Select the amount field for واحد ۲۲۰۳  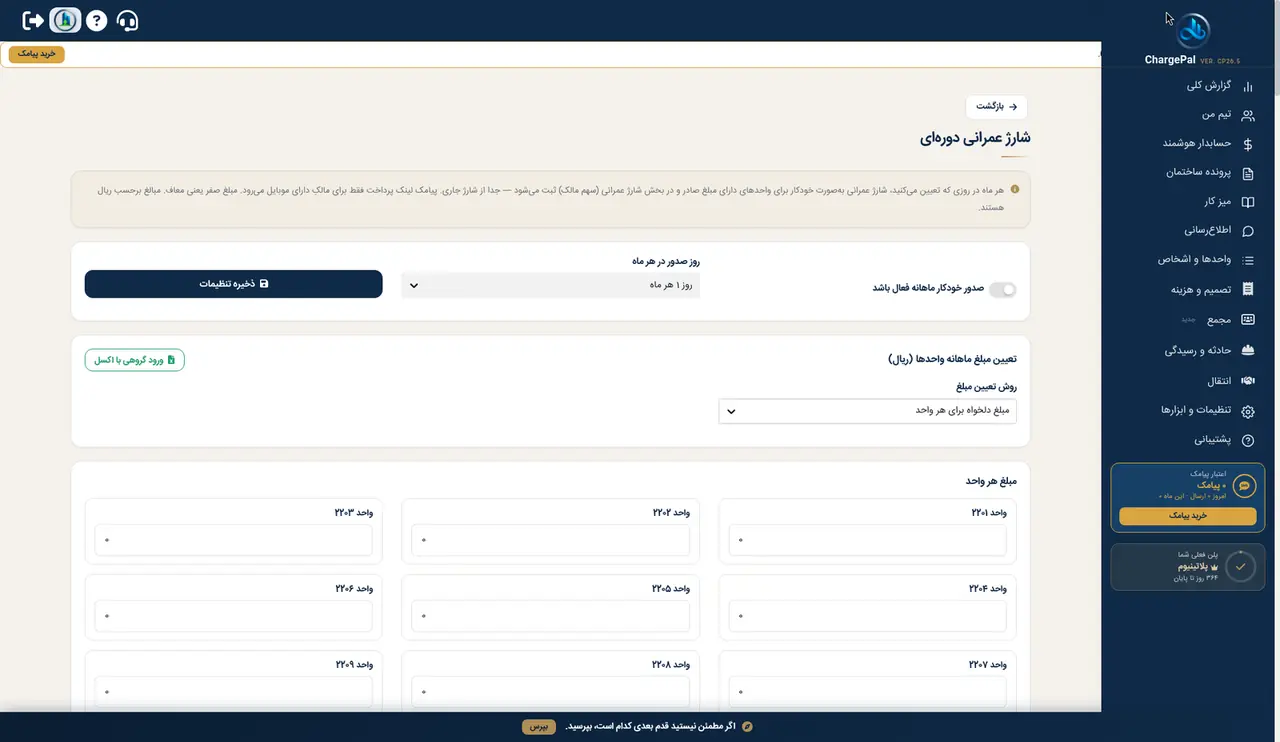click(234, 541)
